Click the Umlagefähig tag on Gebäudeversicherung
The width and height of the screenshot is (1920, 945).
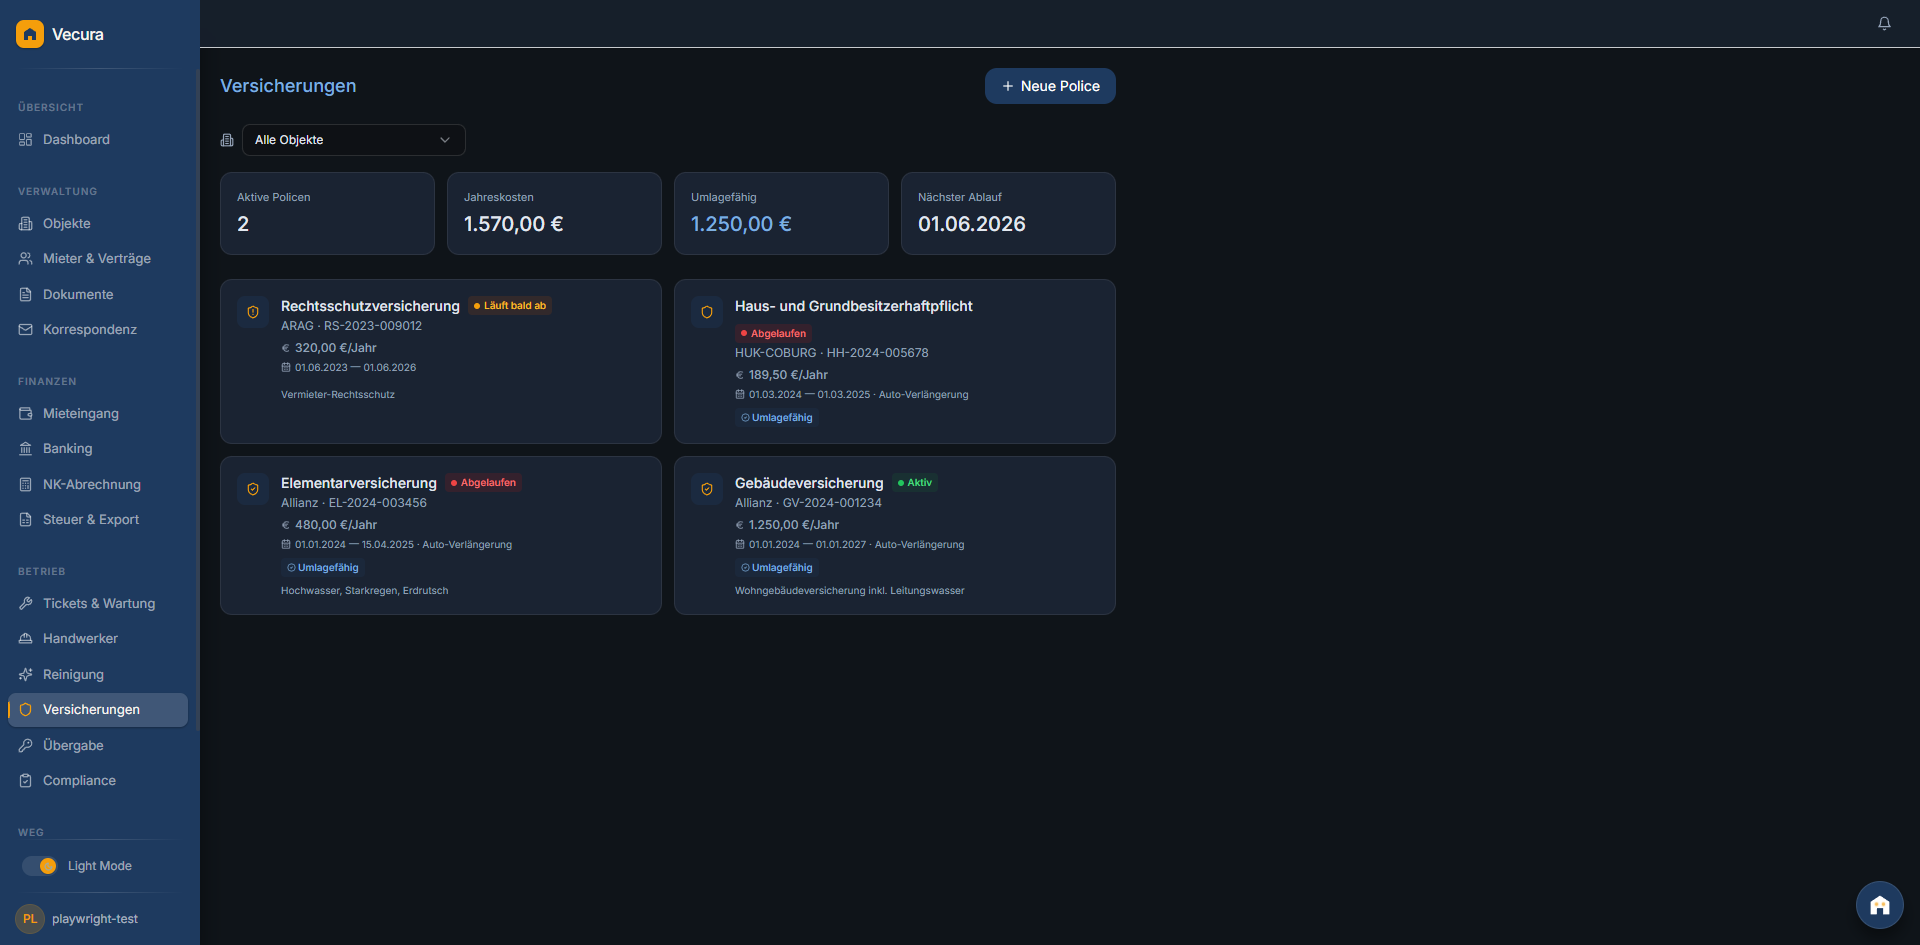coord(777,568)
